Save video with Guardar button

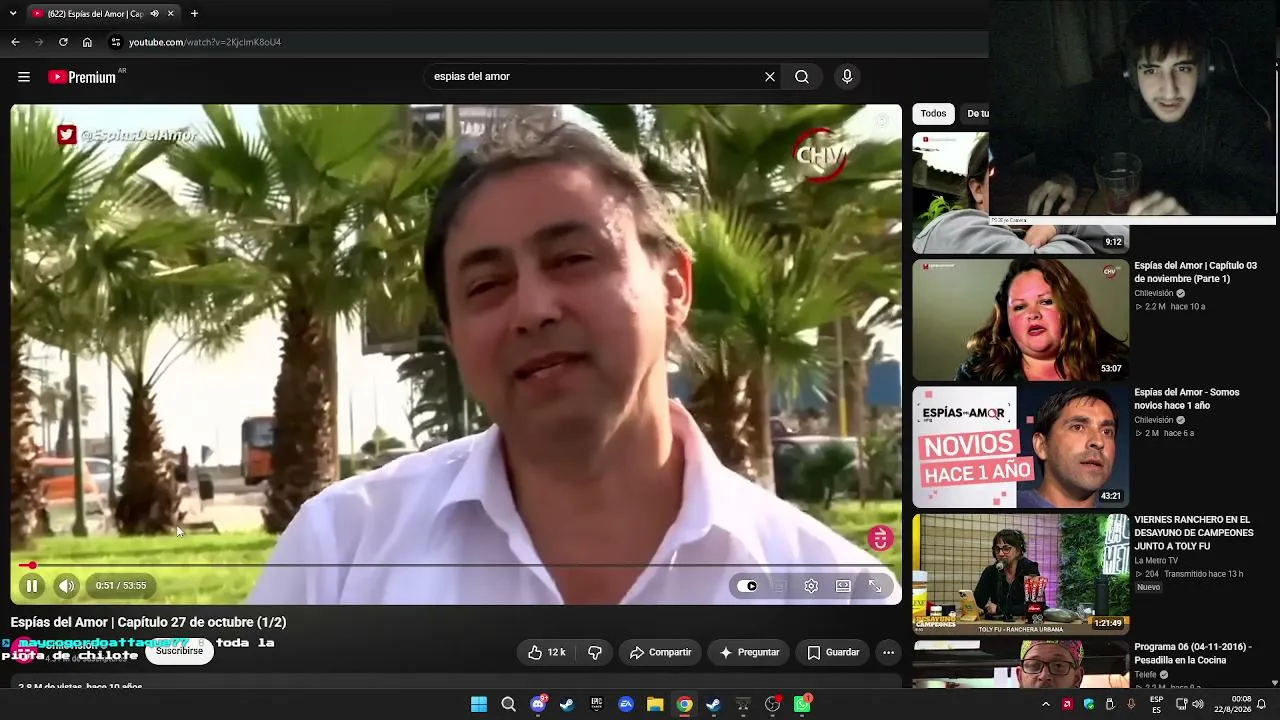(833, 653)
